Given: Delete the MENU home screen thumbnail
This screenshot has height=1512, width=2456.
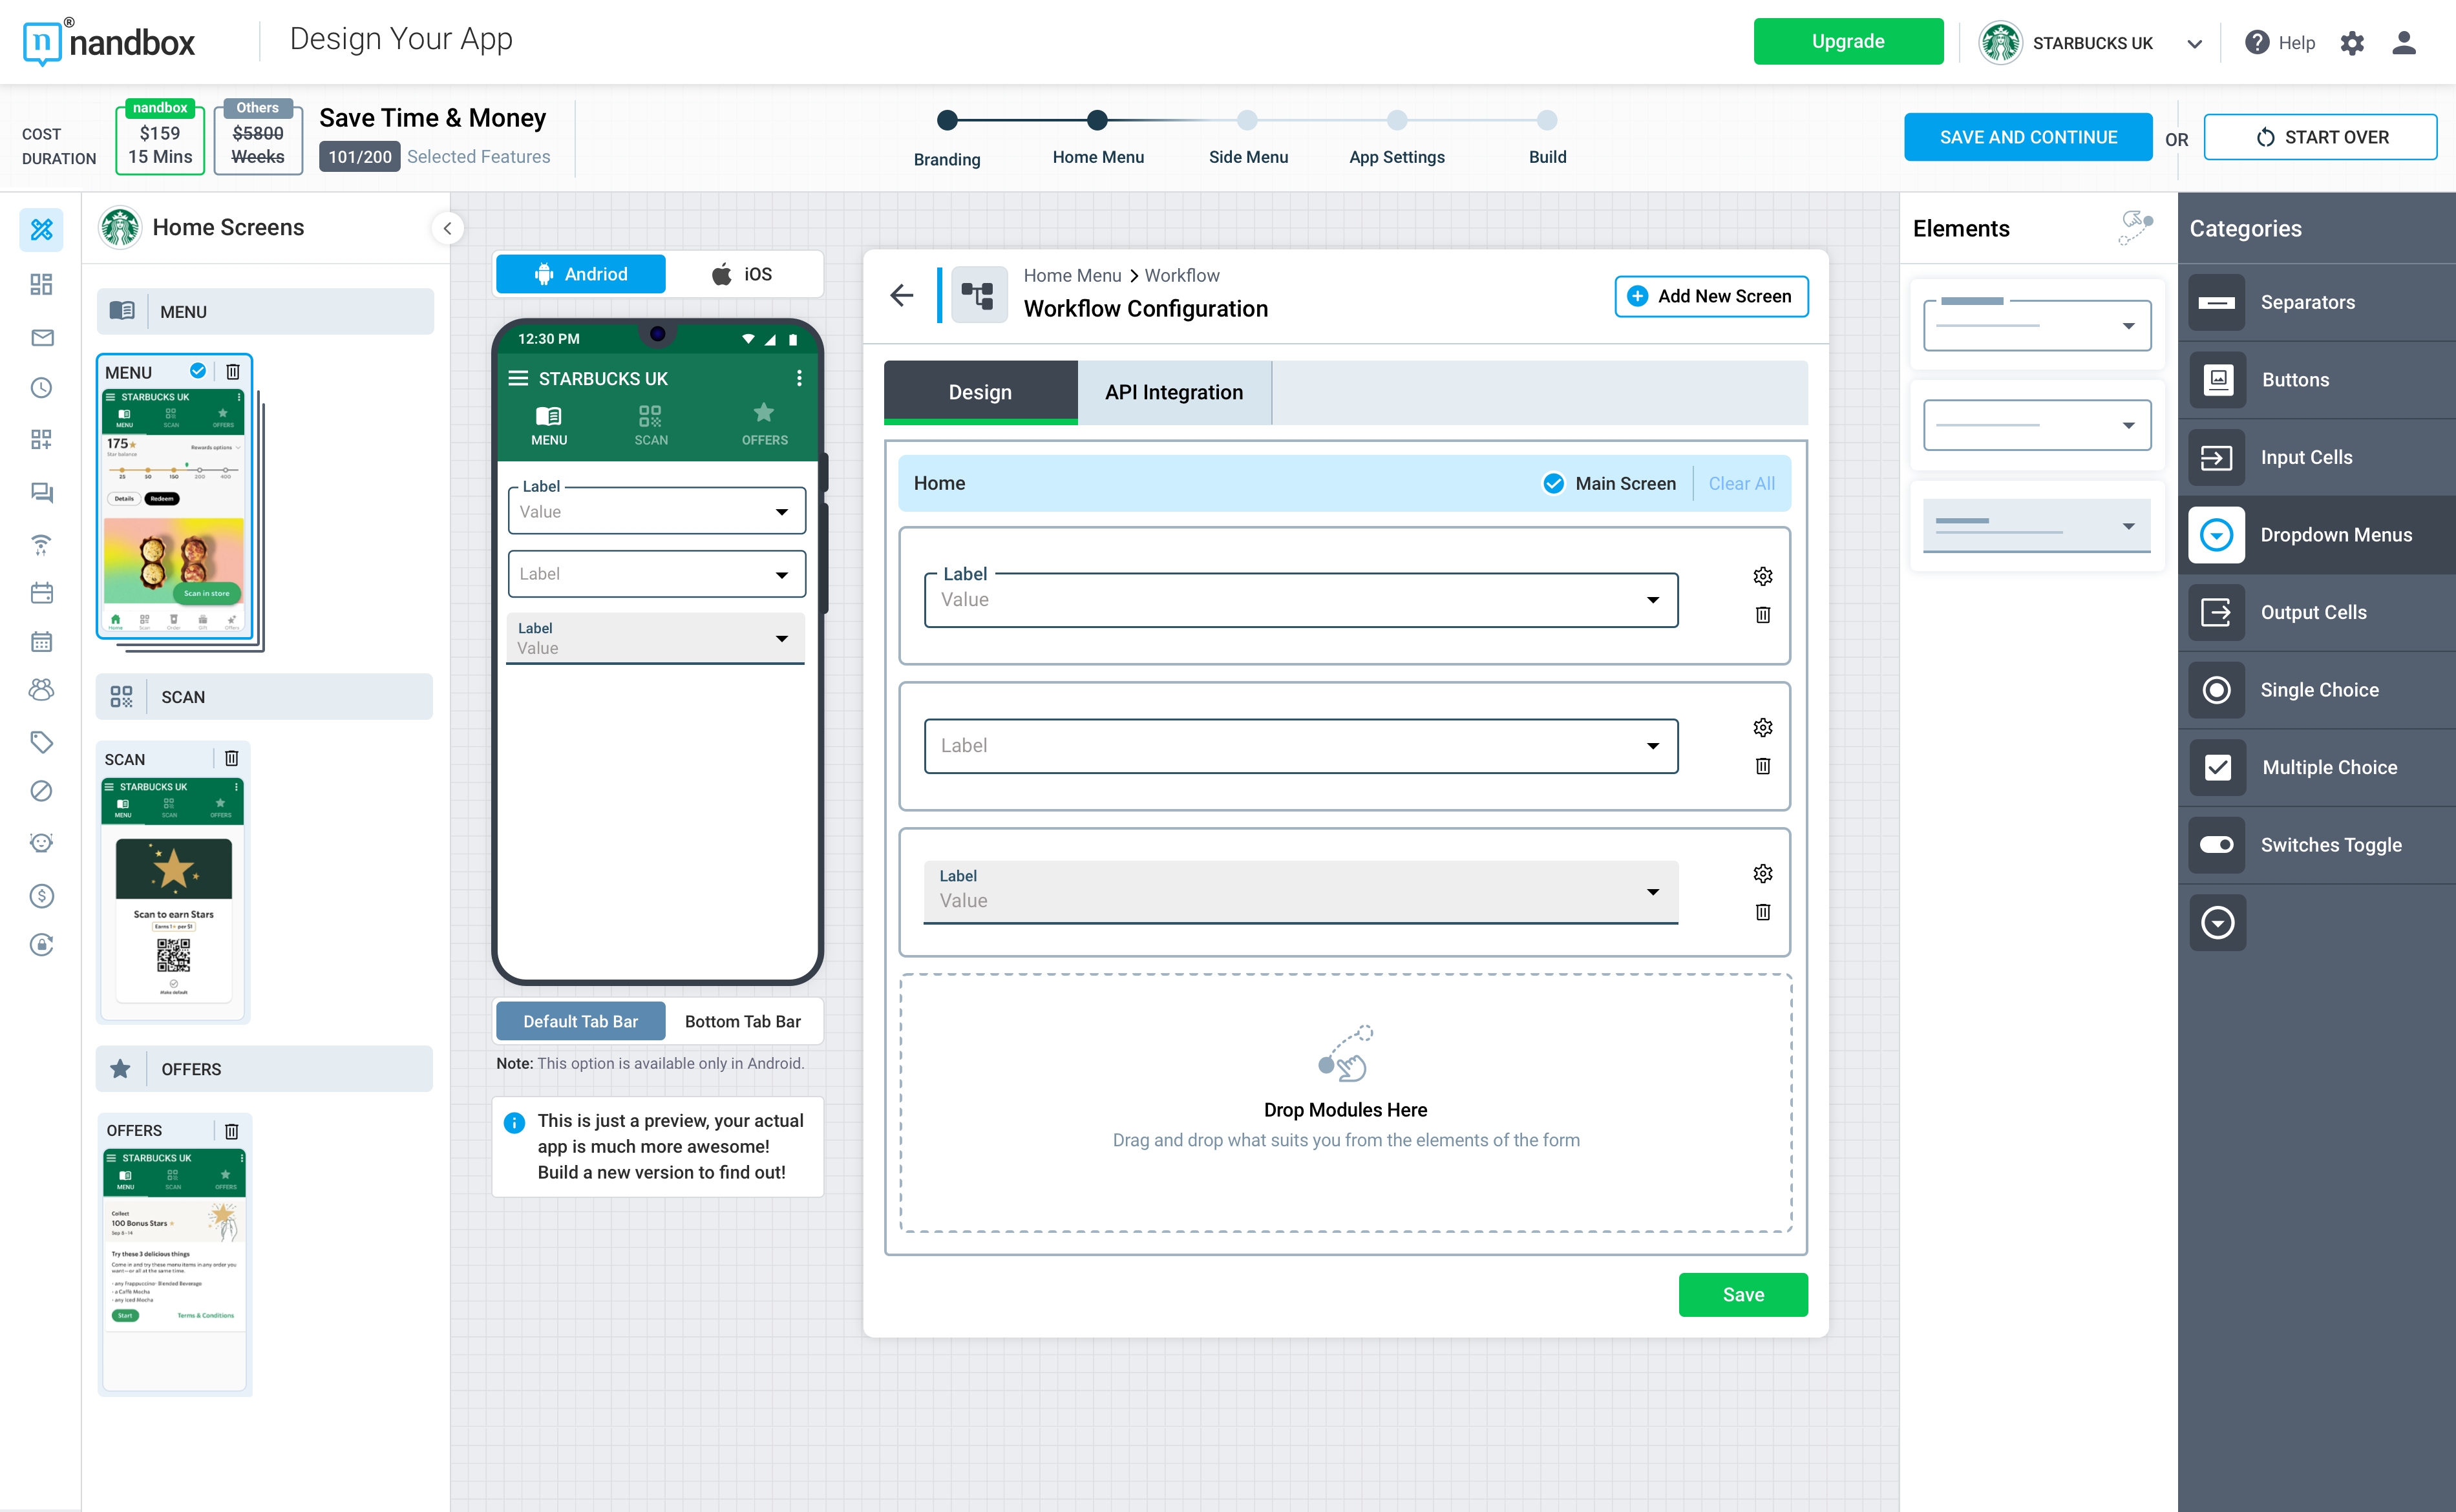Looking at the screenshot, I should click(232, 372).
